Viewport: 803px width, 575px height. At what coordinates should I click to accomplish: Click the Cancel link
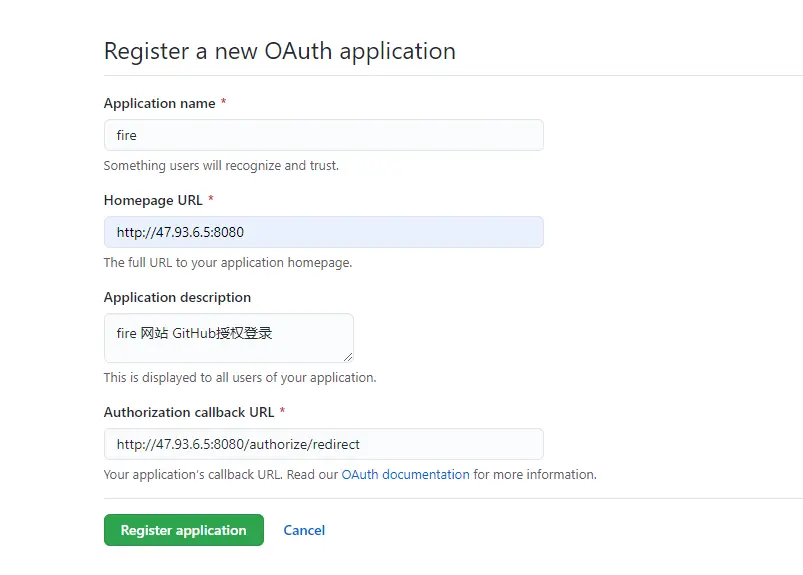[304, 531]
